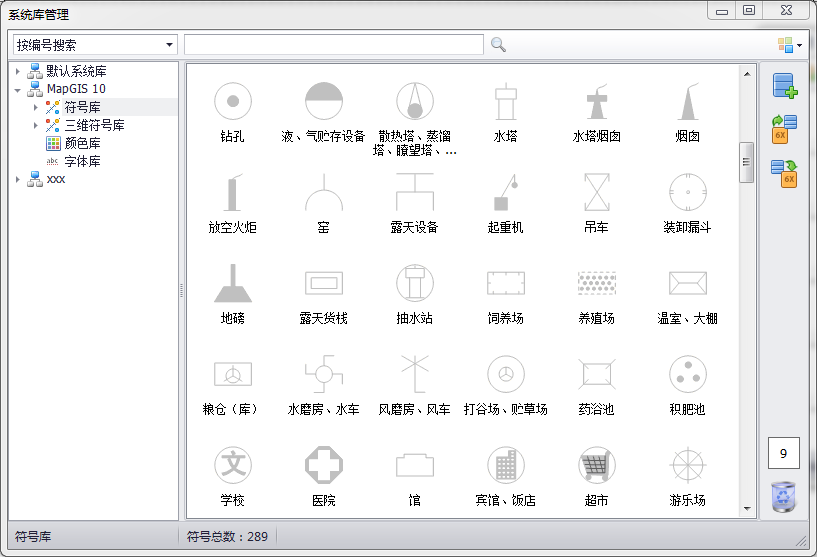Image resolution: width=817 pixels, height=557 pixels.
Task: Open the recycle bin icon
Action: click(x=784, y=496)
